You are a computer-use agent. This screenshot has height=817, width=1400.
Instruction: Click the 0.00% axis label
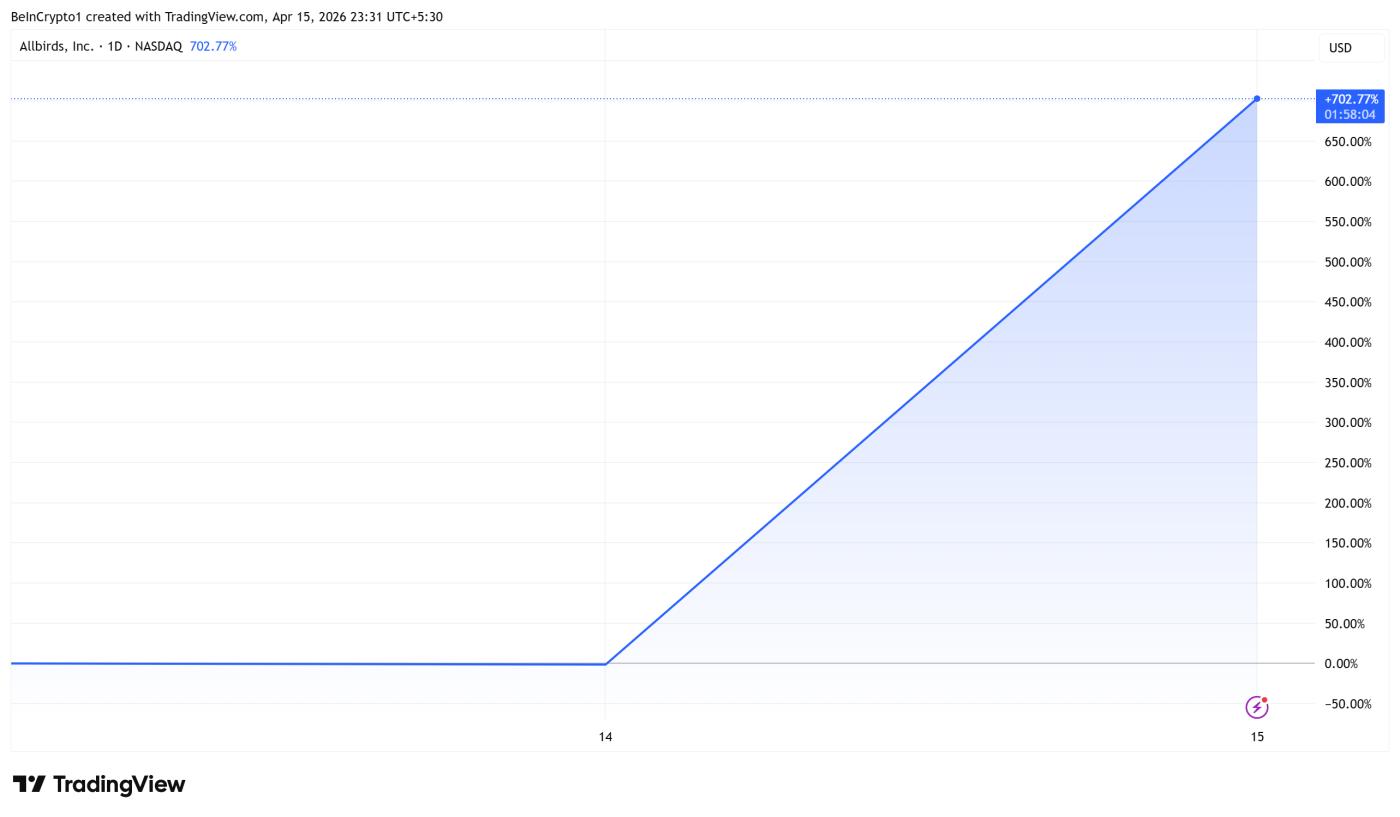(x=1341, y=664)
